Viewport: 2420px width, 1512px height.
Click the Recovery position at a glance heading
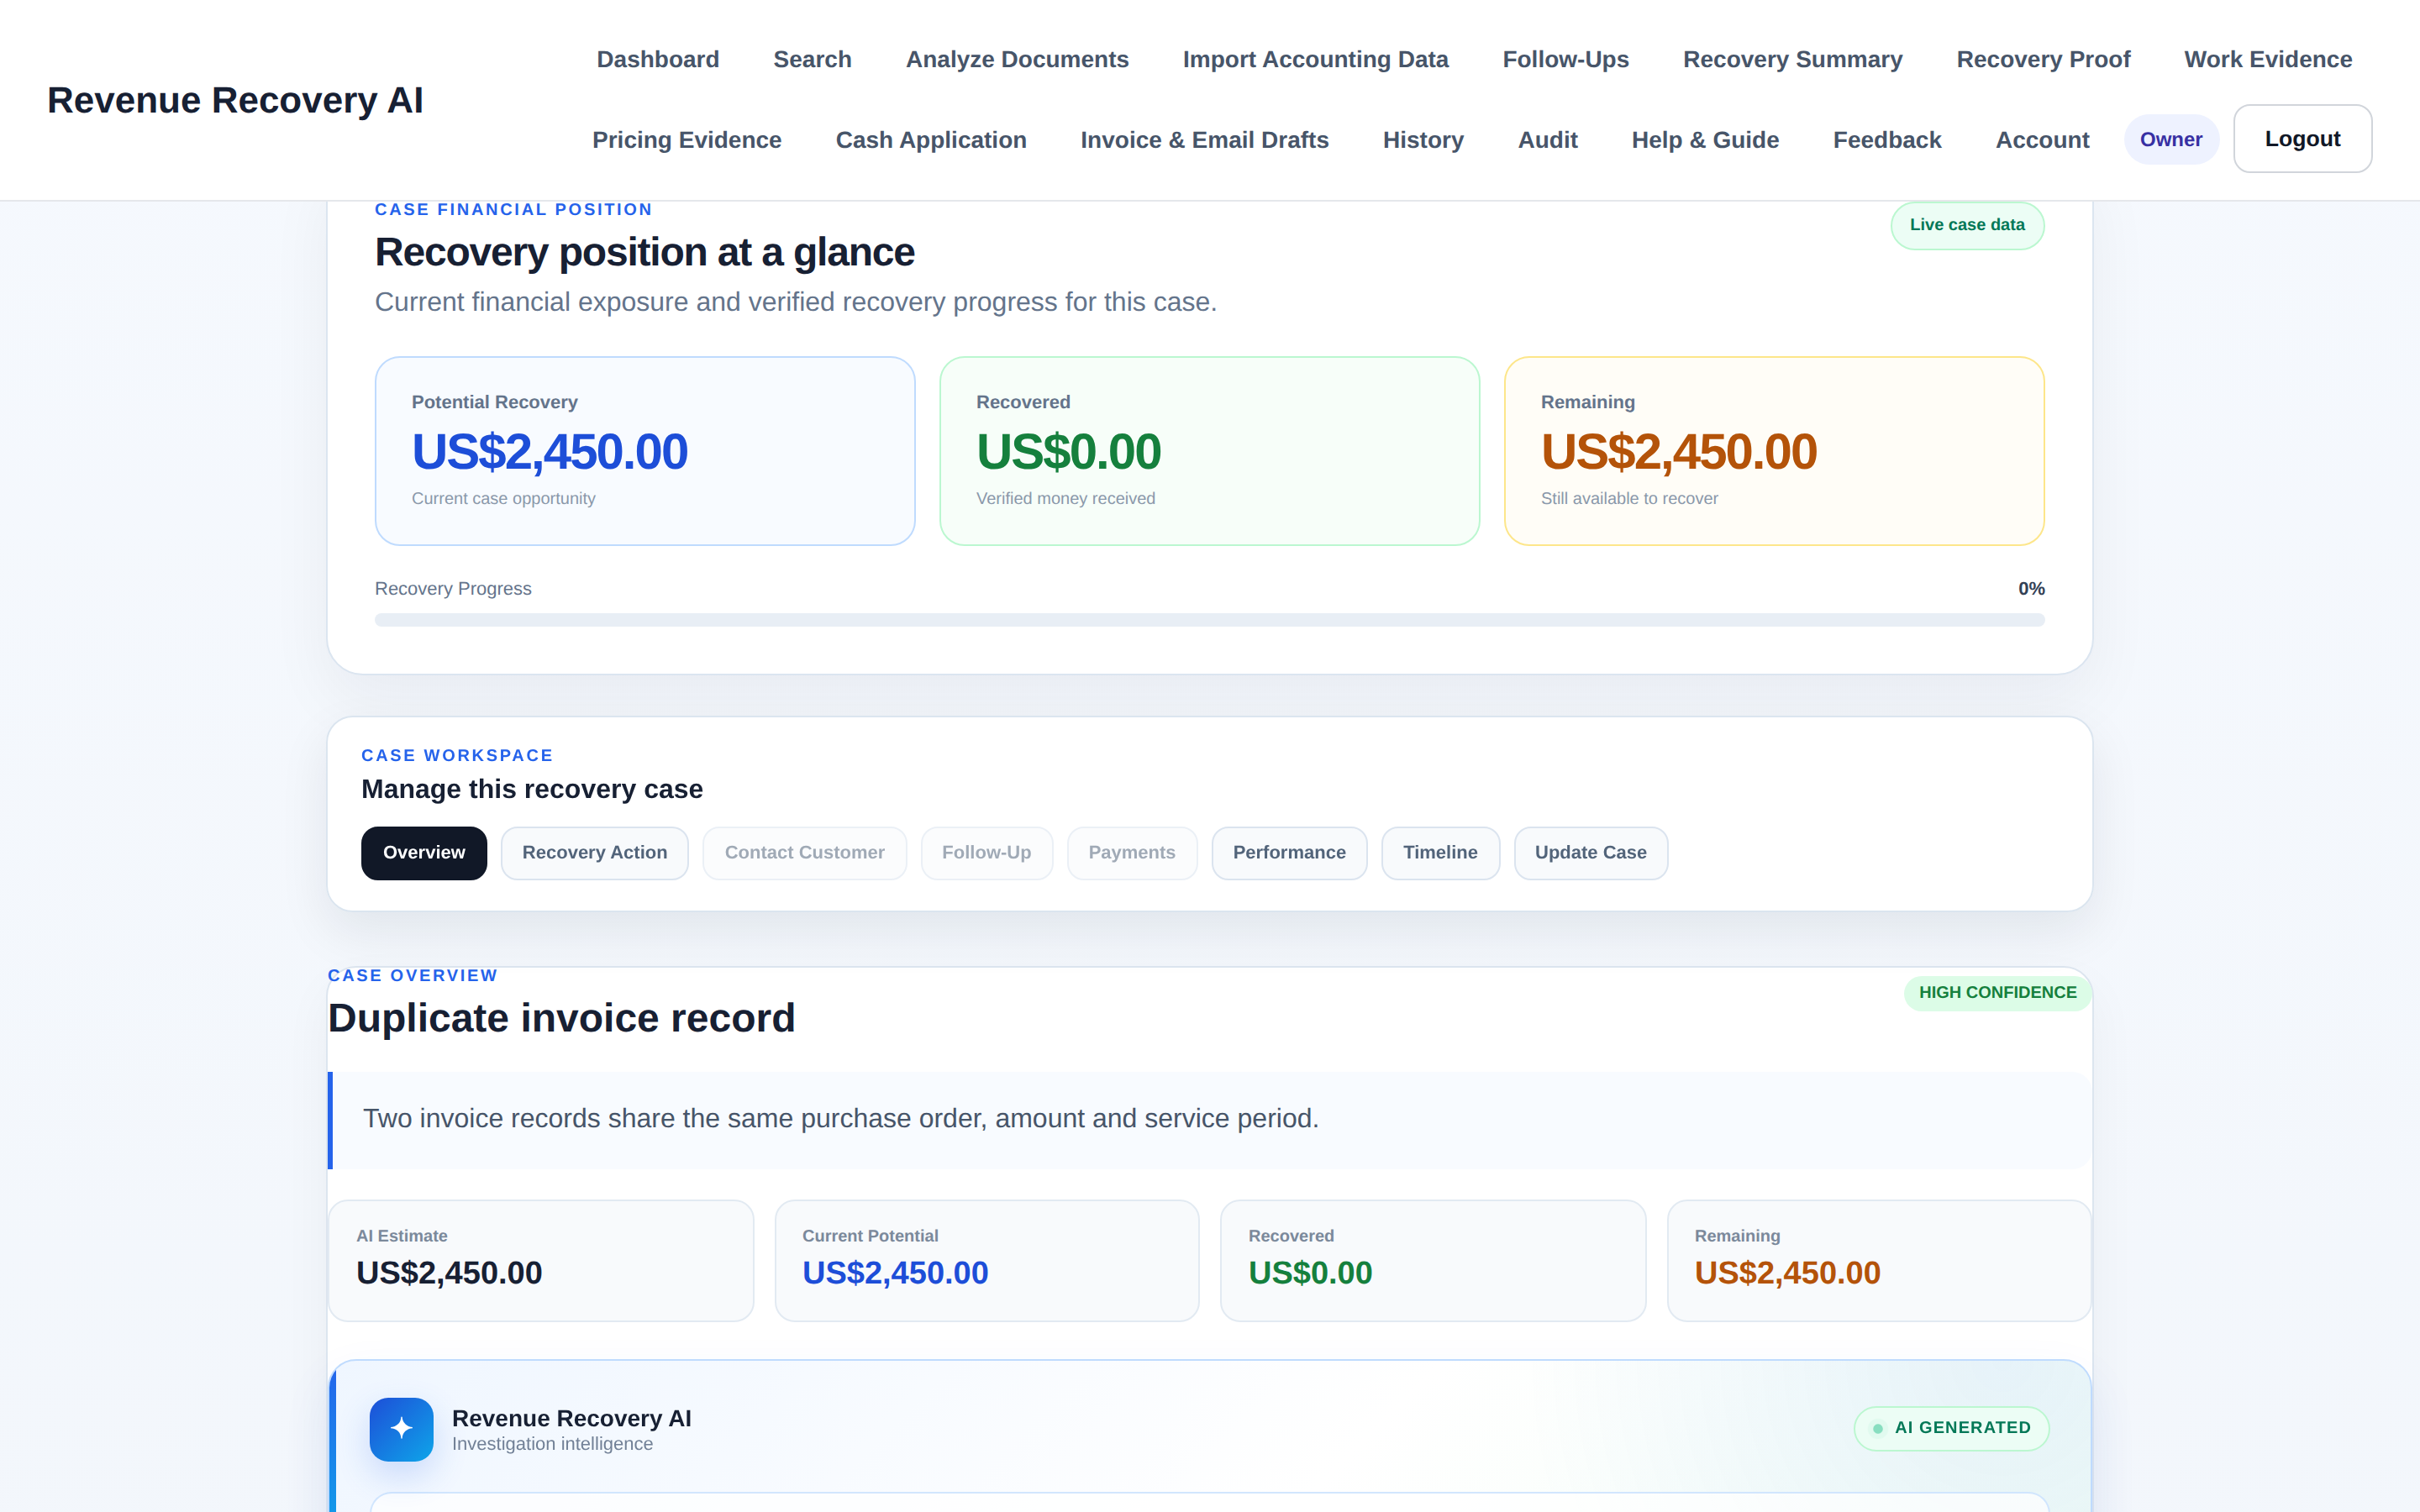coord(644,252)
